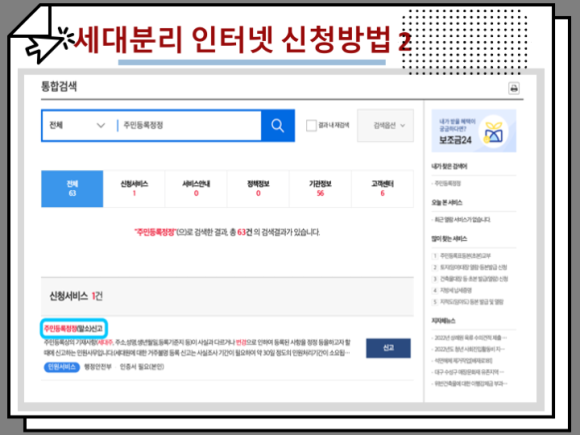Open popular service number 2 토지(임야)대장
Screen dimensions: 580x435
point(473,267)
